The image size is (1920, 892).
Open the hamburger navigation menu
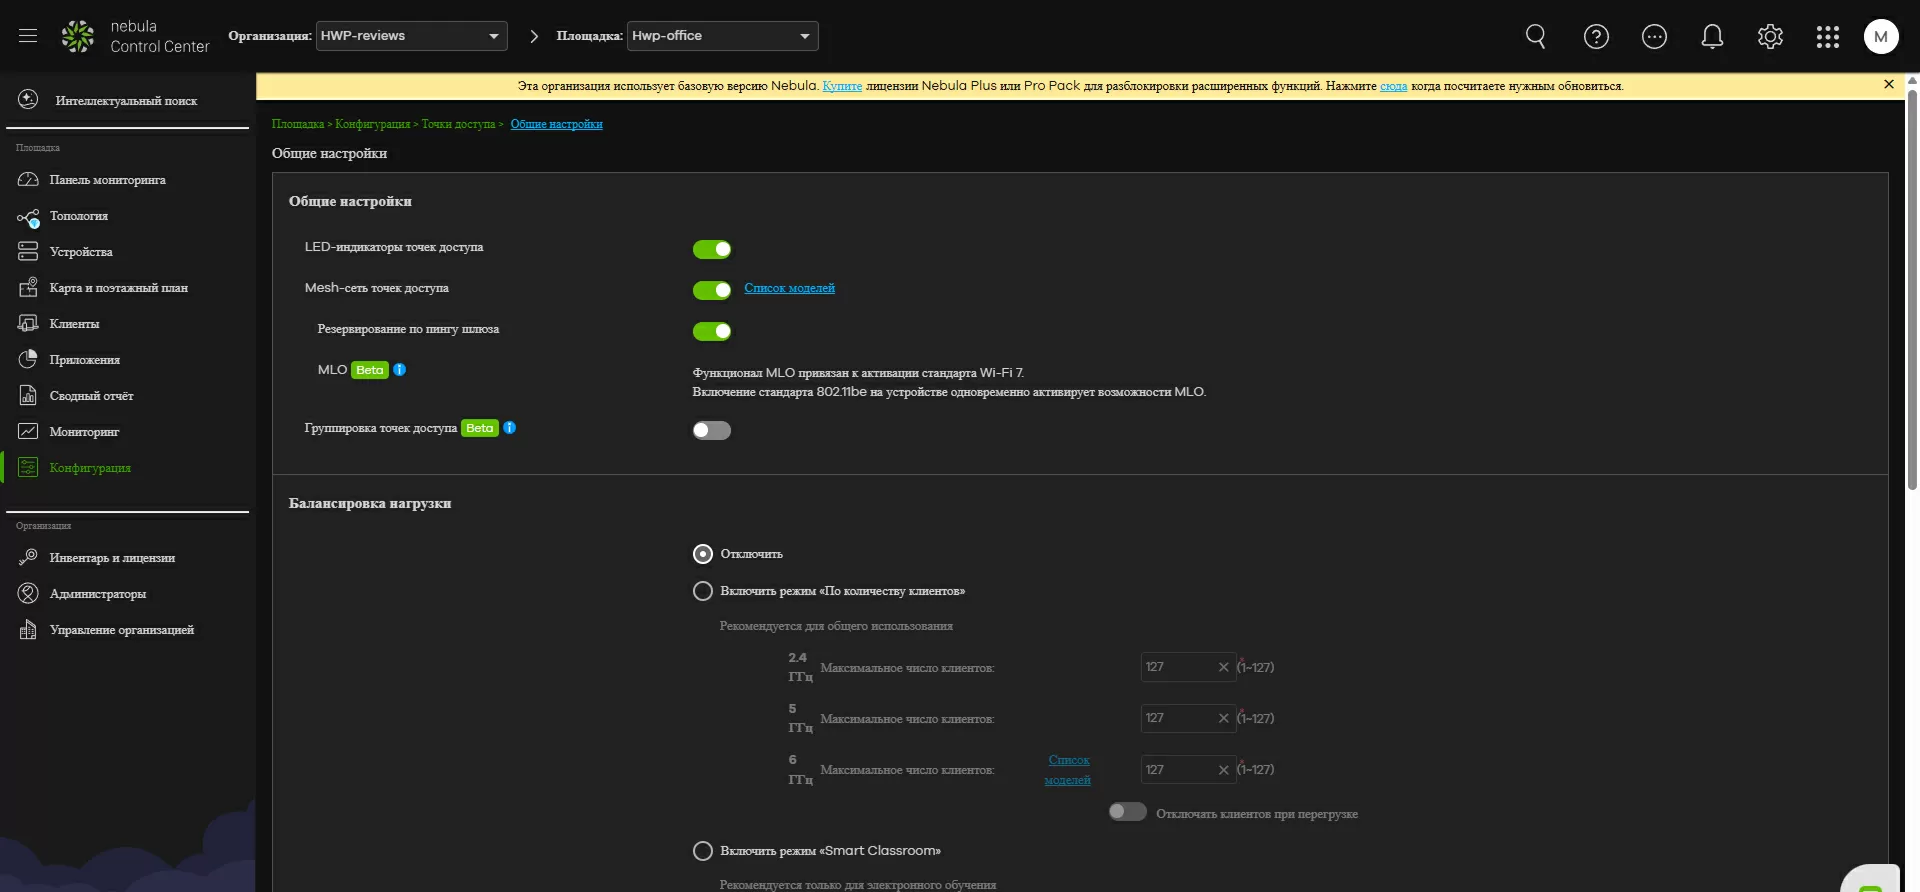tap(28, 36)
